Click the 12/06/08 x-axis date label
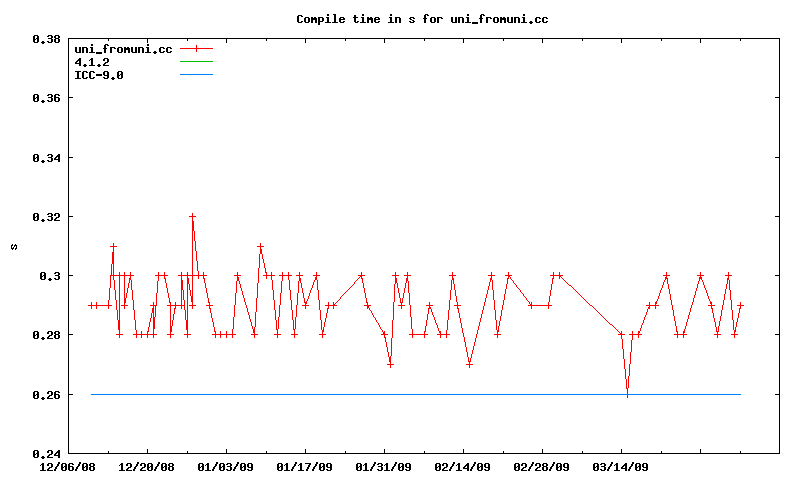 pyautogui.click(x=68, y=466)
